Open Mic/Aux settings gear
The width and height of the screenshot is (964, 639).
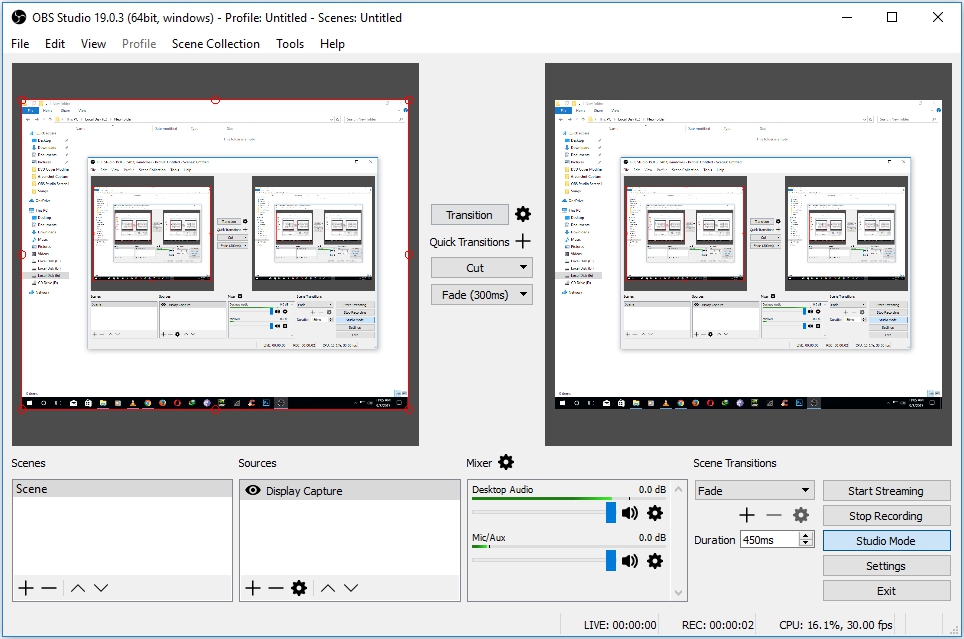click(655, 561)
